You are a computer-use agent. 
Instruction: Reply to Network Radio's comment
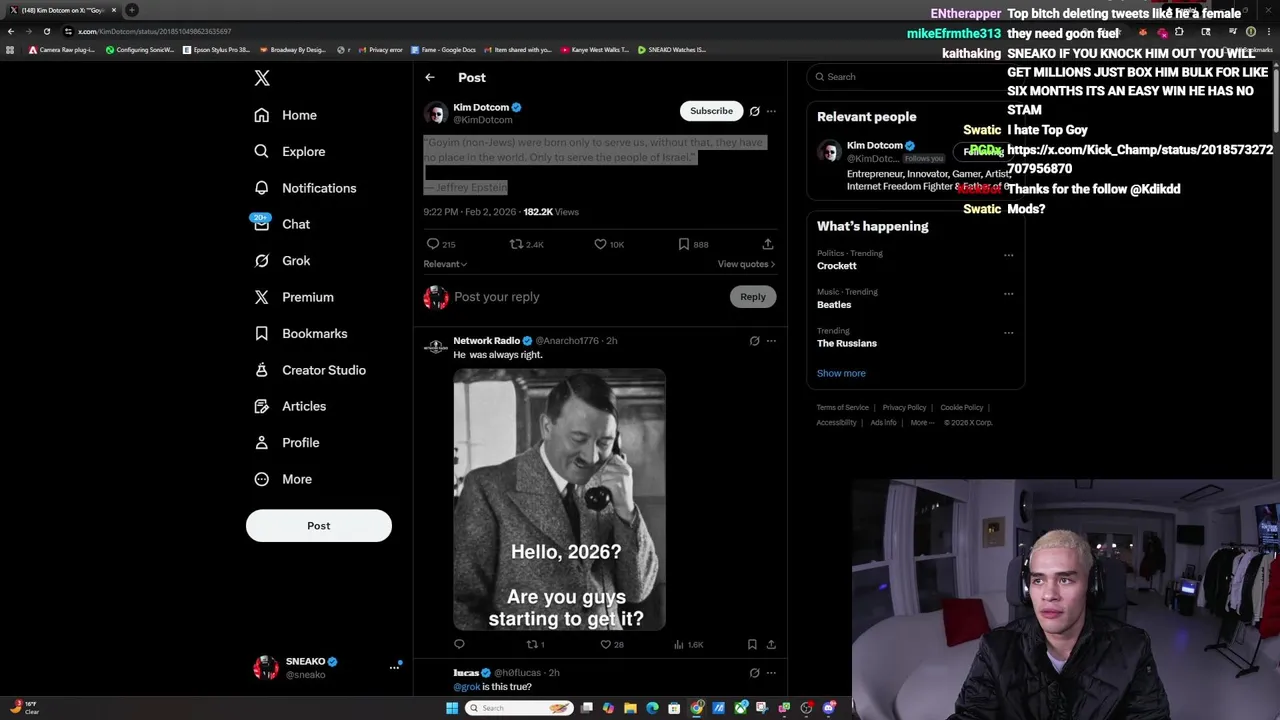tap(459, 645)
